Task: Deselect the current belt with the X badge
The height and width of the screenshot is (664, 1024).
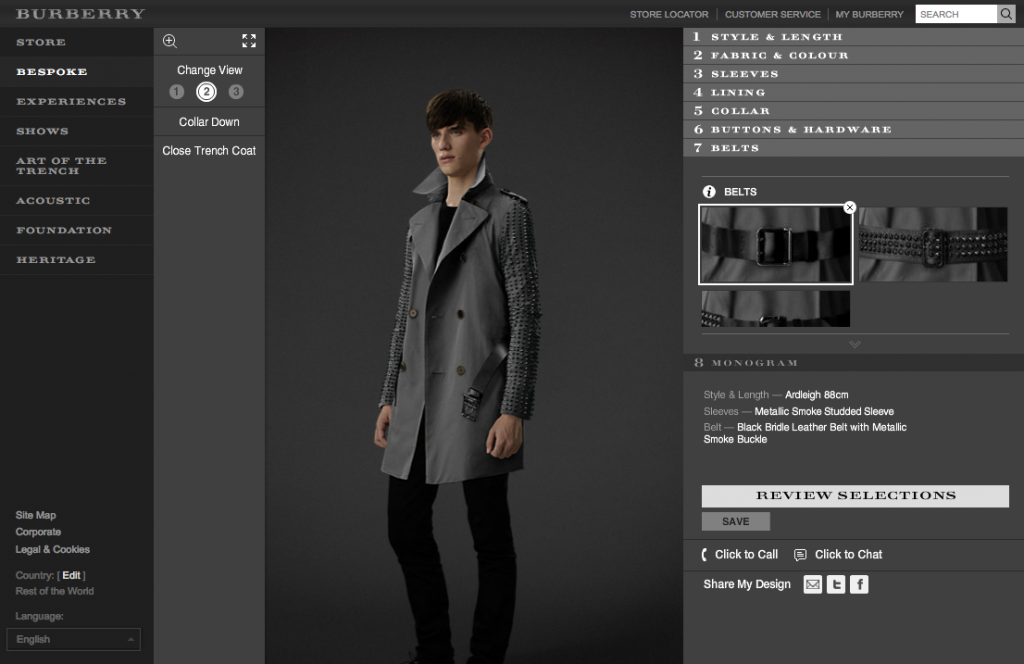Action: [850, 207]
